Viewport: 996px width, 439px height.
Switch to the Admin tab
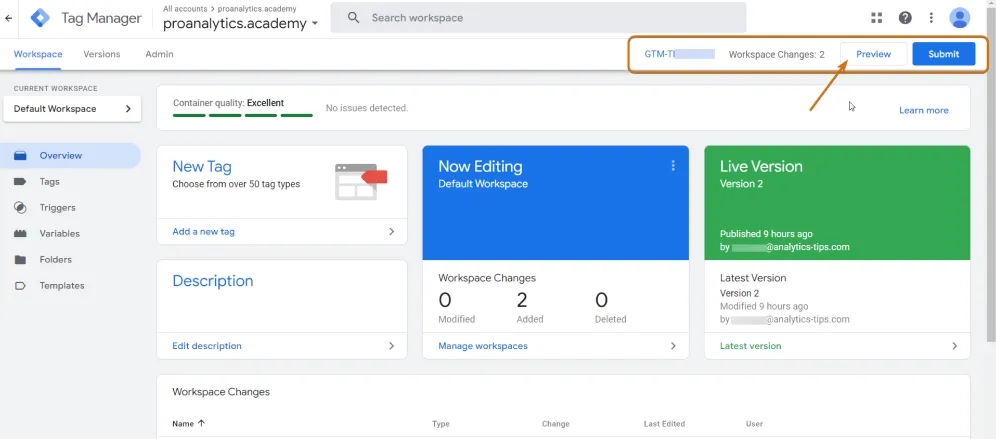[x=159, y=54]
